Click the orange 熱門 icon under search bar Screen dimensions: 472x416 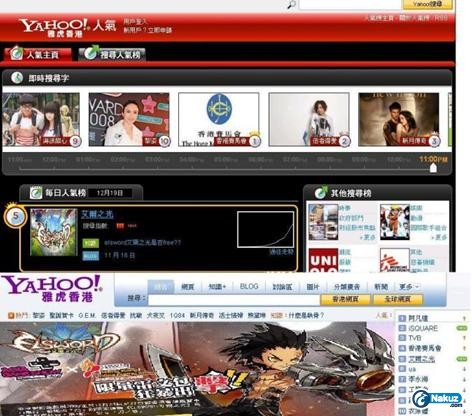pyautogui.click(x=11, y=315)
